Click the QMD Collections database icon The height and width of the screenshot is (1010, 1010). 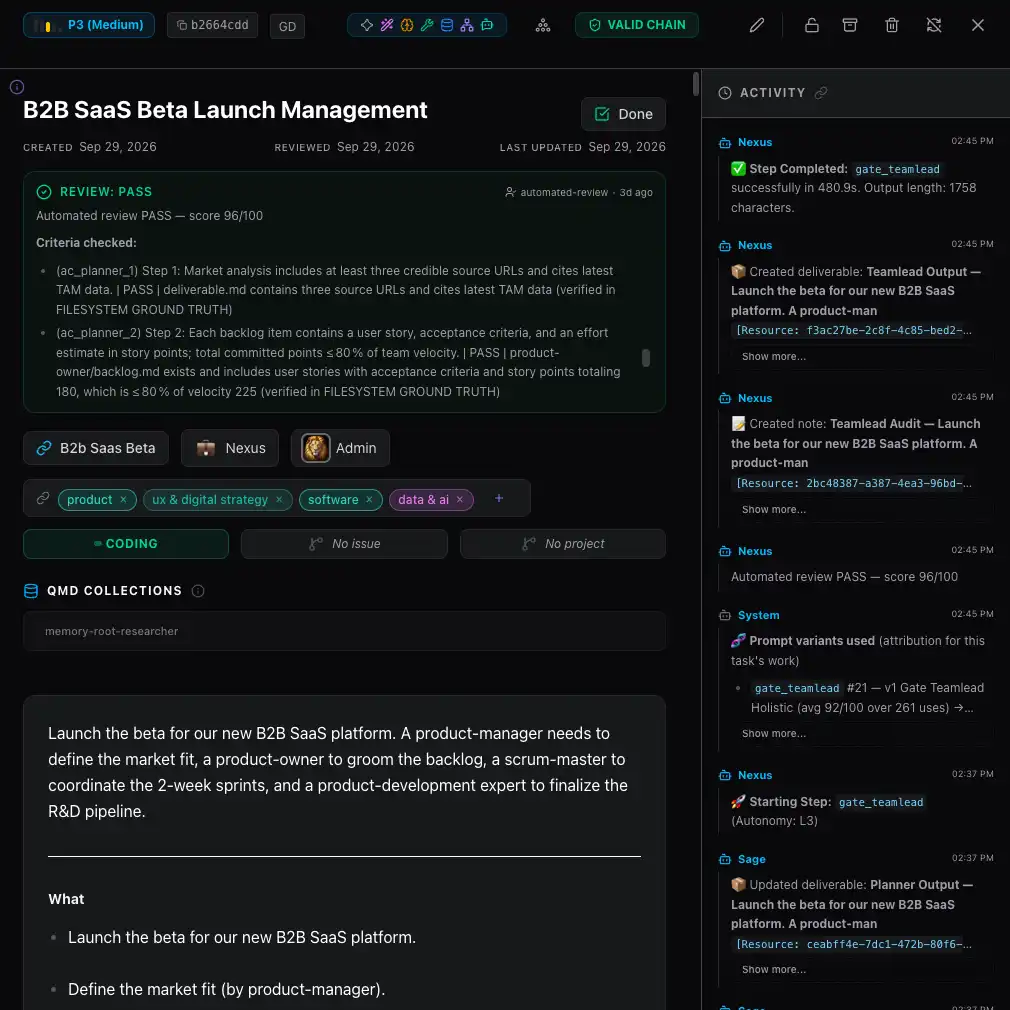click(x=31, y=591)
